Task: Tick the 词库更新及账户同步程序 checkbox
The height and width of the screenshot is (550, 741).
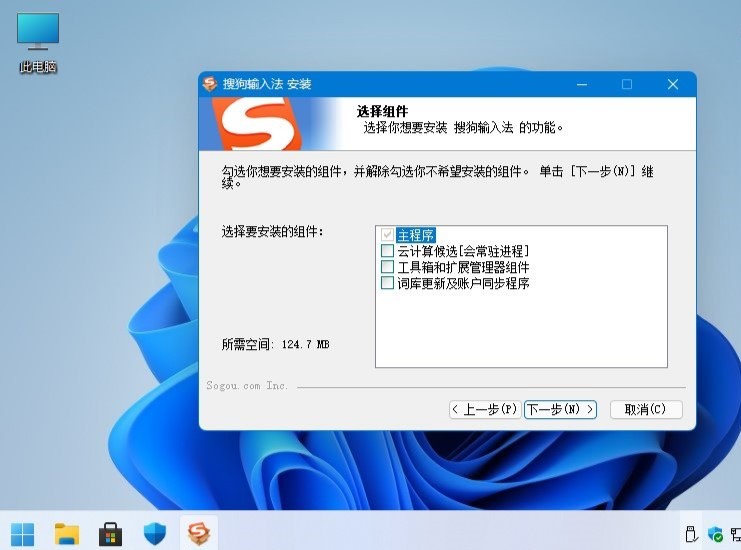Action: 388,283
